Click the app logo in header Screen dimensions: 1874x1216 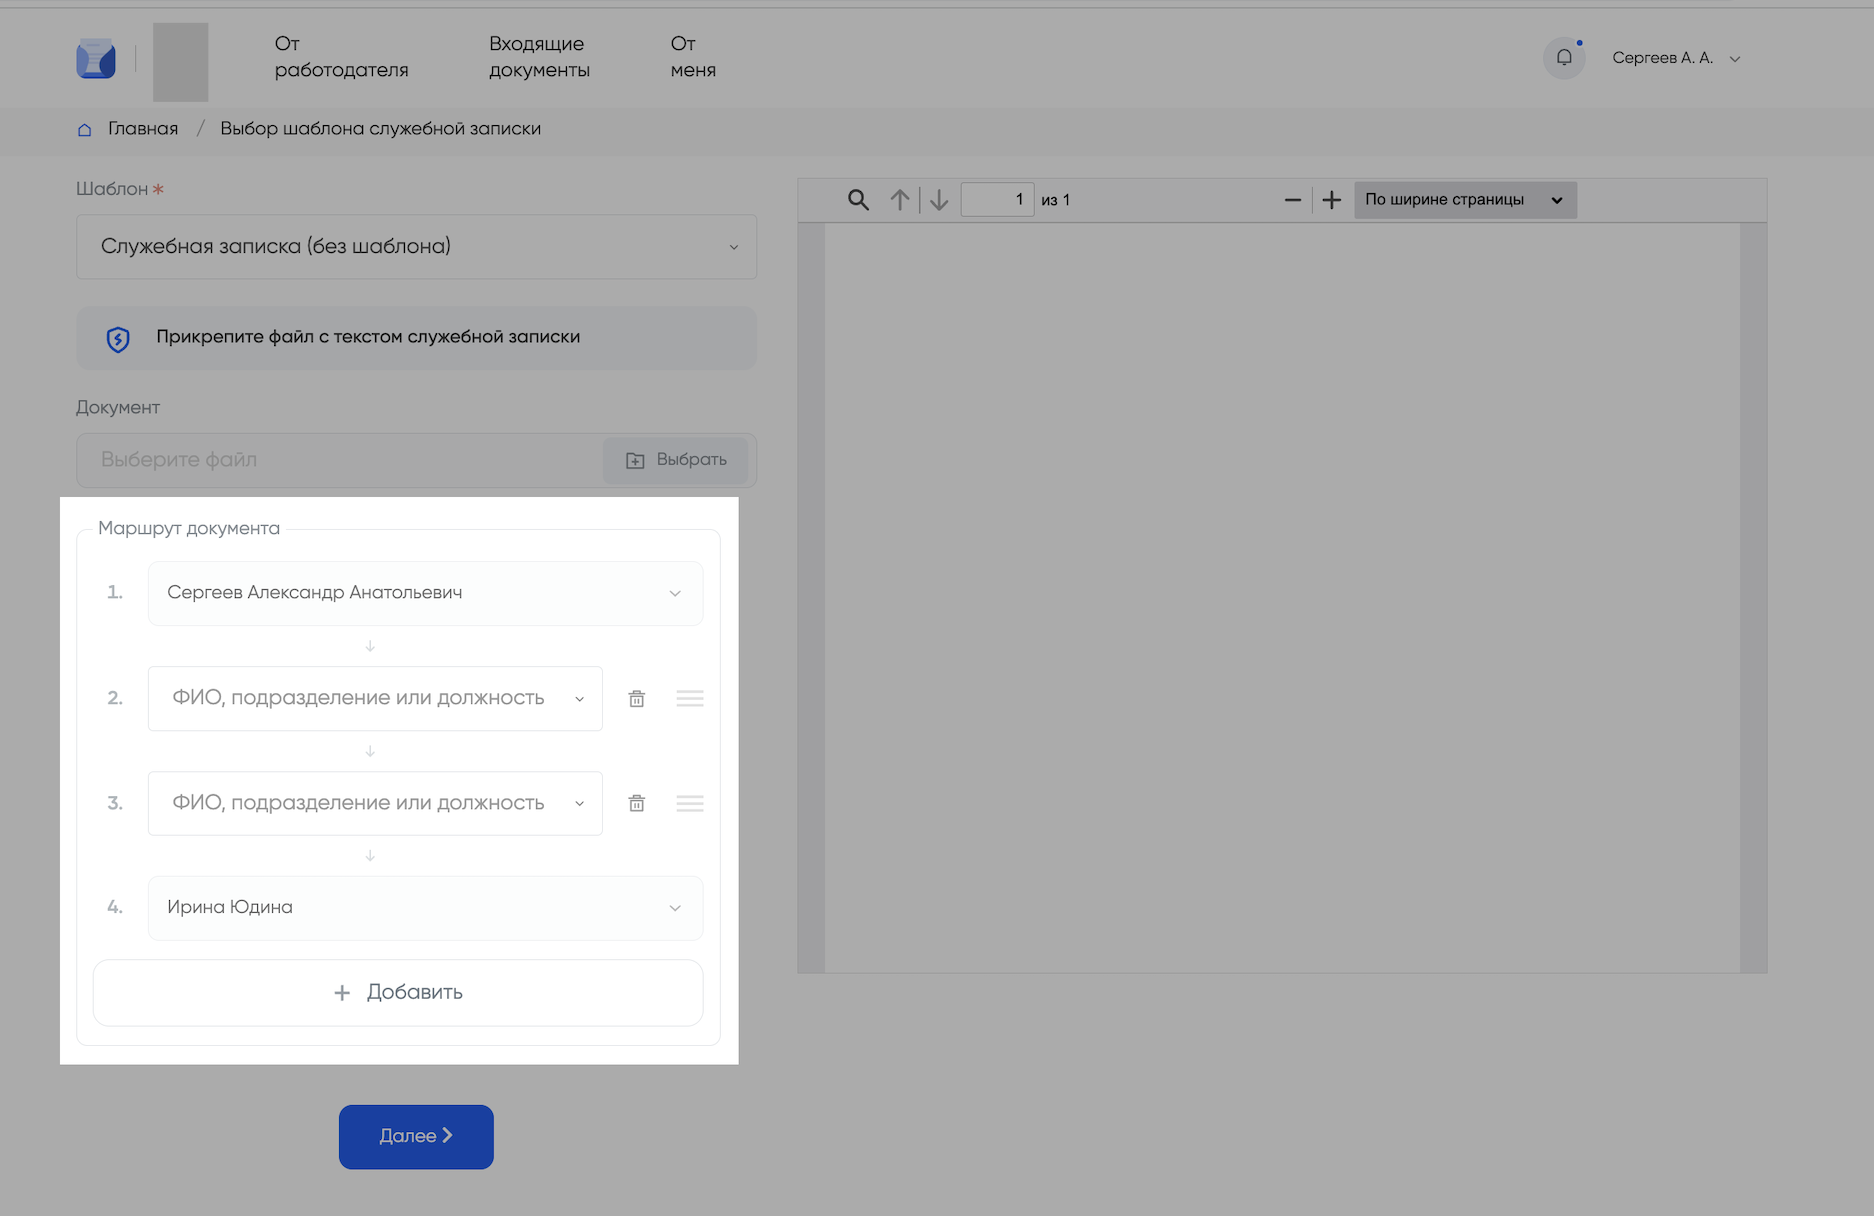(x=96, y=59)
